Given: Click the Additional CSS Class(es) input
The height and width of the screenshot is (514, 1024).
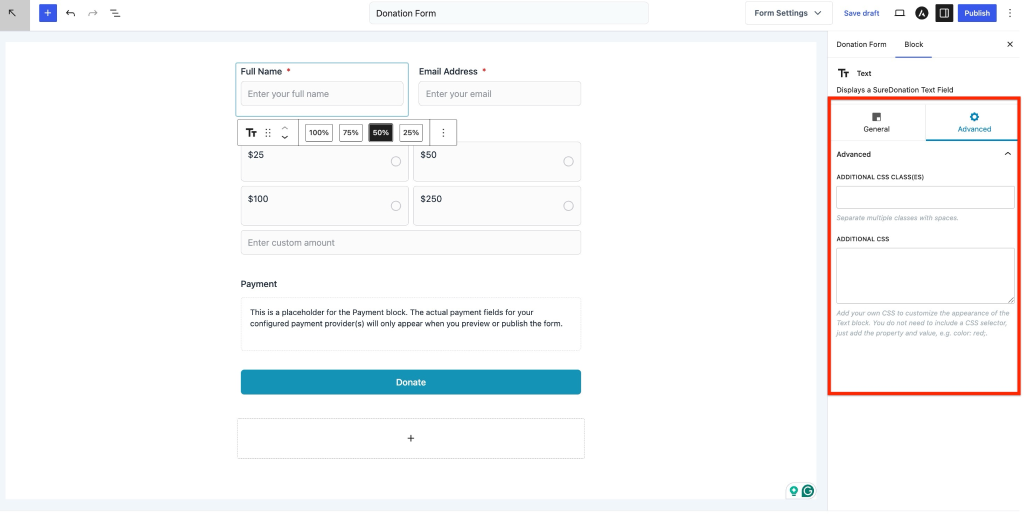Looking at the screenshot, I should point(925,197).
